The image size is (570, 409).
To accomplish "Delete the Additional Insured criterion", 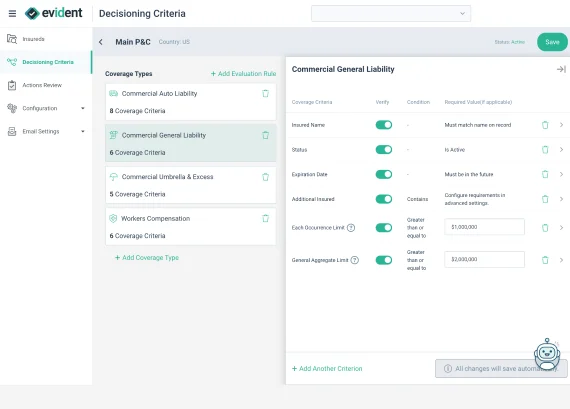I will pos(545,199).
